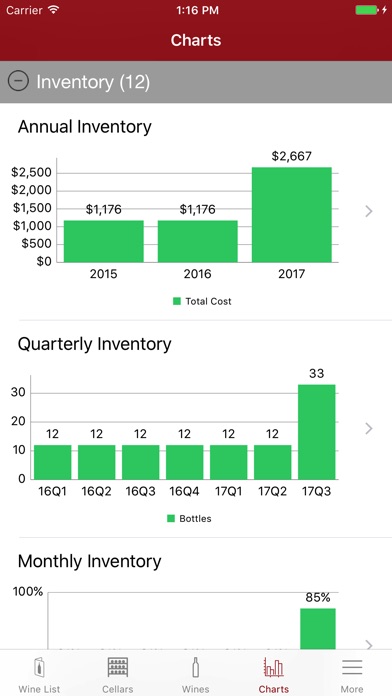The height and width of the screenshot is (696, 392).
Task: Open Quarterly Inventory details chevron
Action: coord(368,428)
